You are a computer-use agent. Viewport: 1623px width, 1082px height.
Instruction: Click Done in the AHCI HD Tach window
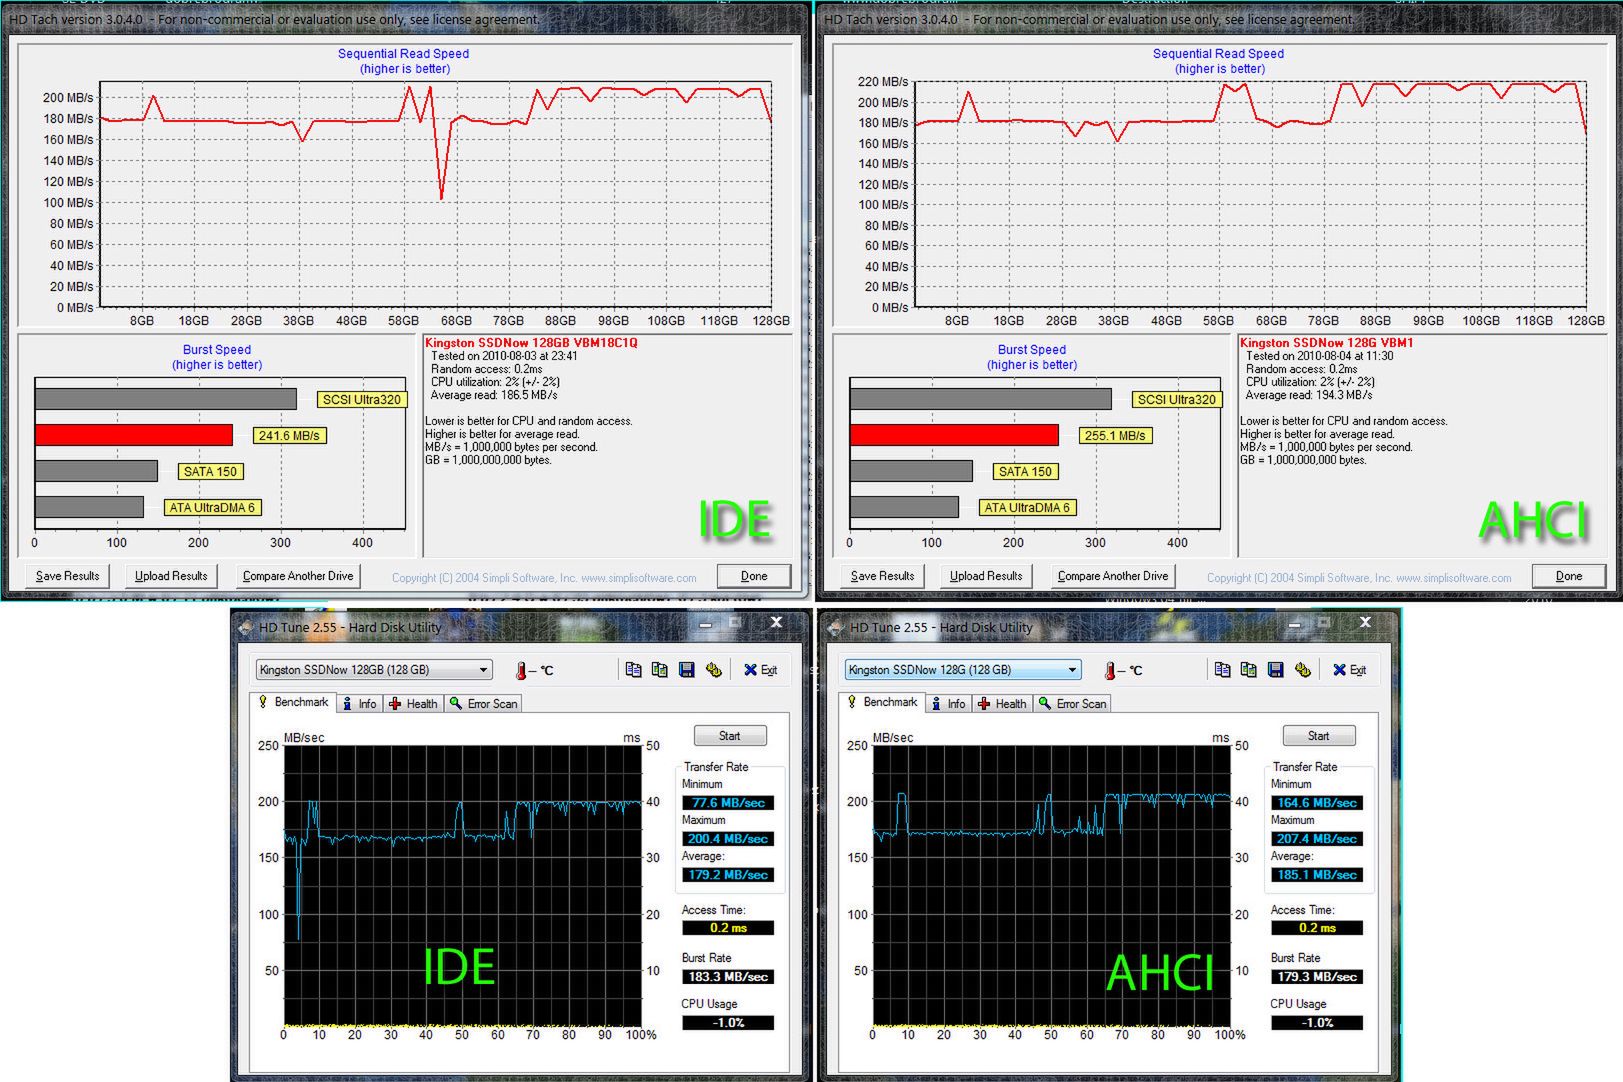[x=1569, y=576]
